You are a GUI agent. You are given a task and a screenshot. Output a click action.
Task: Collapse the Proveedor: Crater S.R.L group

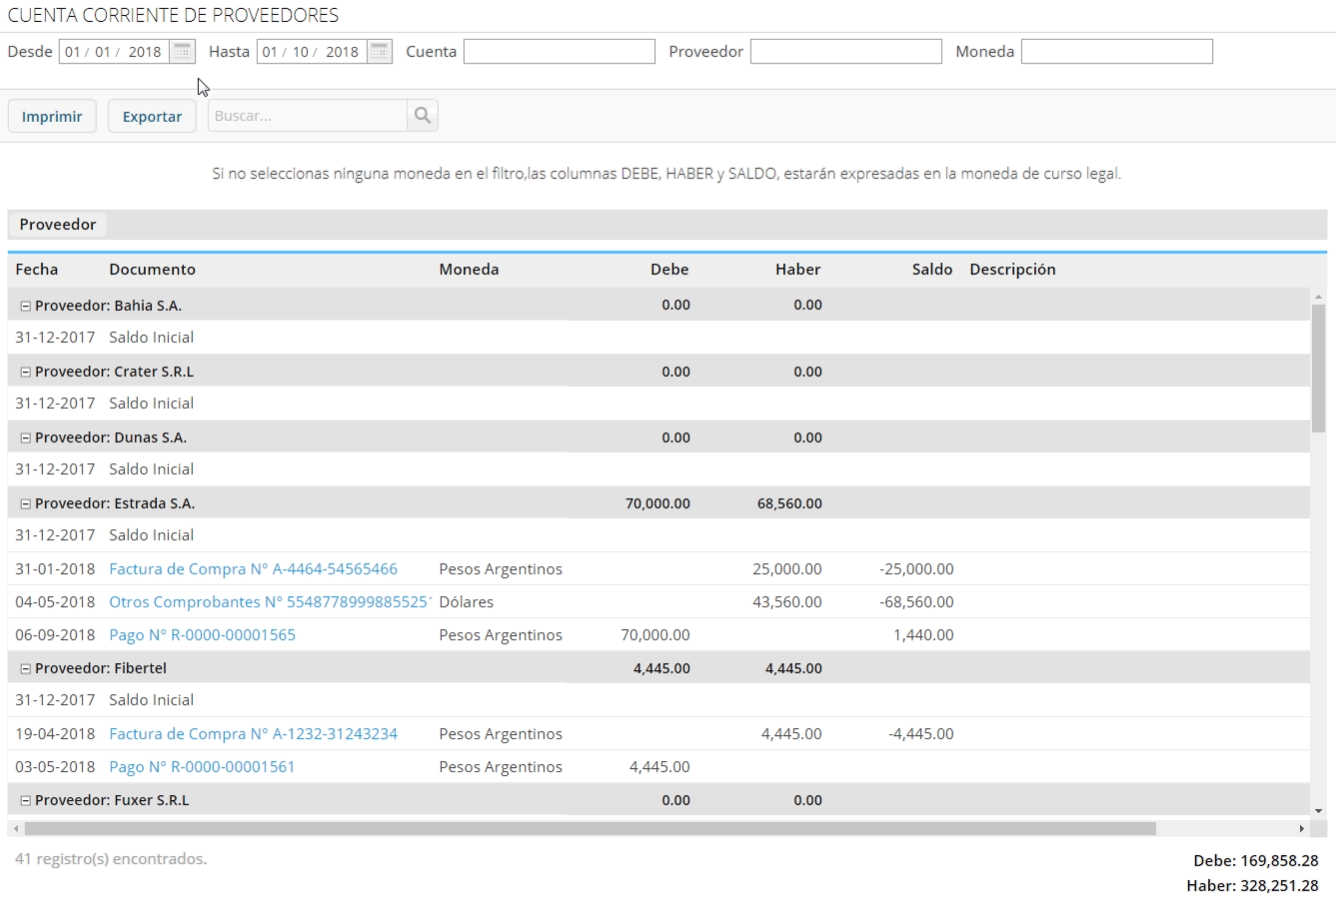coord(26,372)
